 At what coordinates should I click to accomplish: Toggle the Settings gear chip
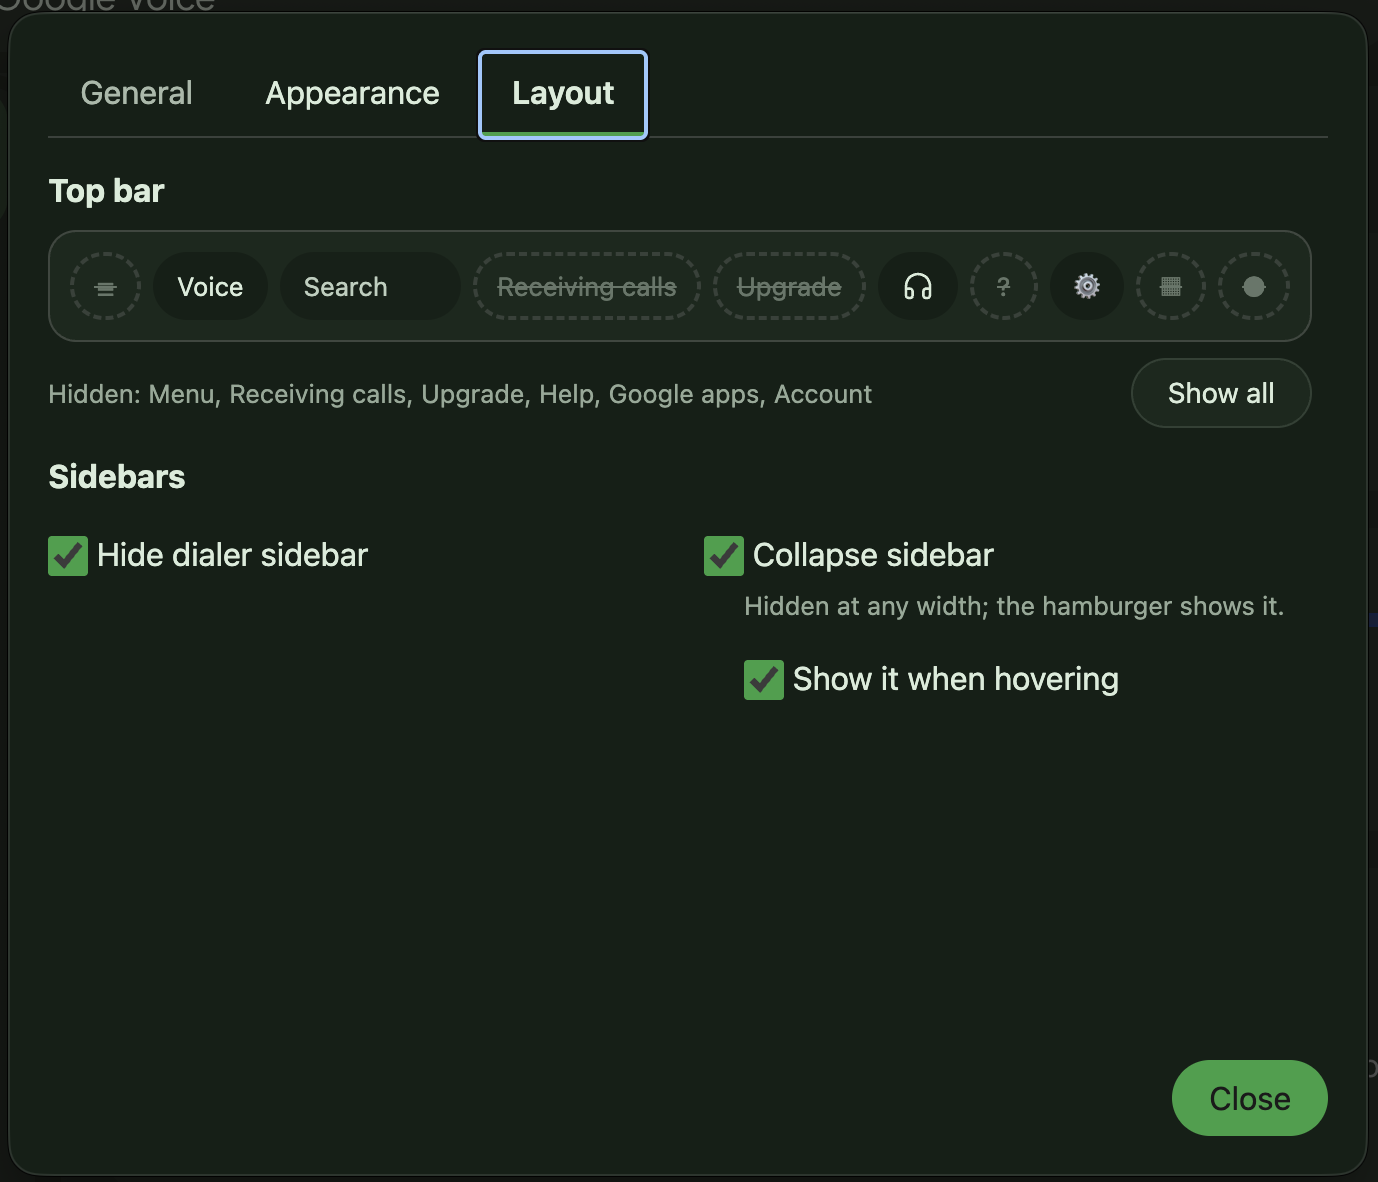(1087, 287)
